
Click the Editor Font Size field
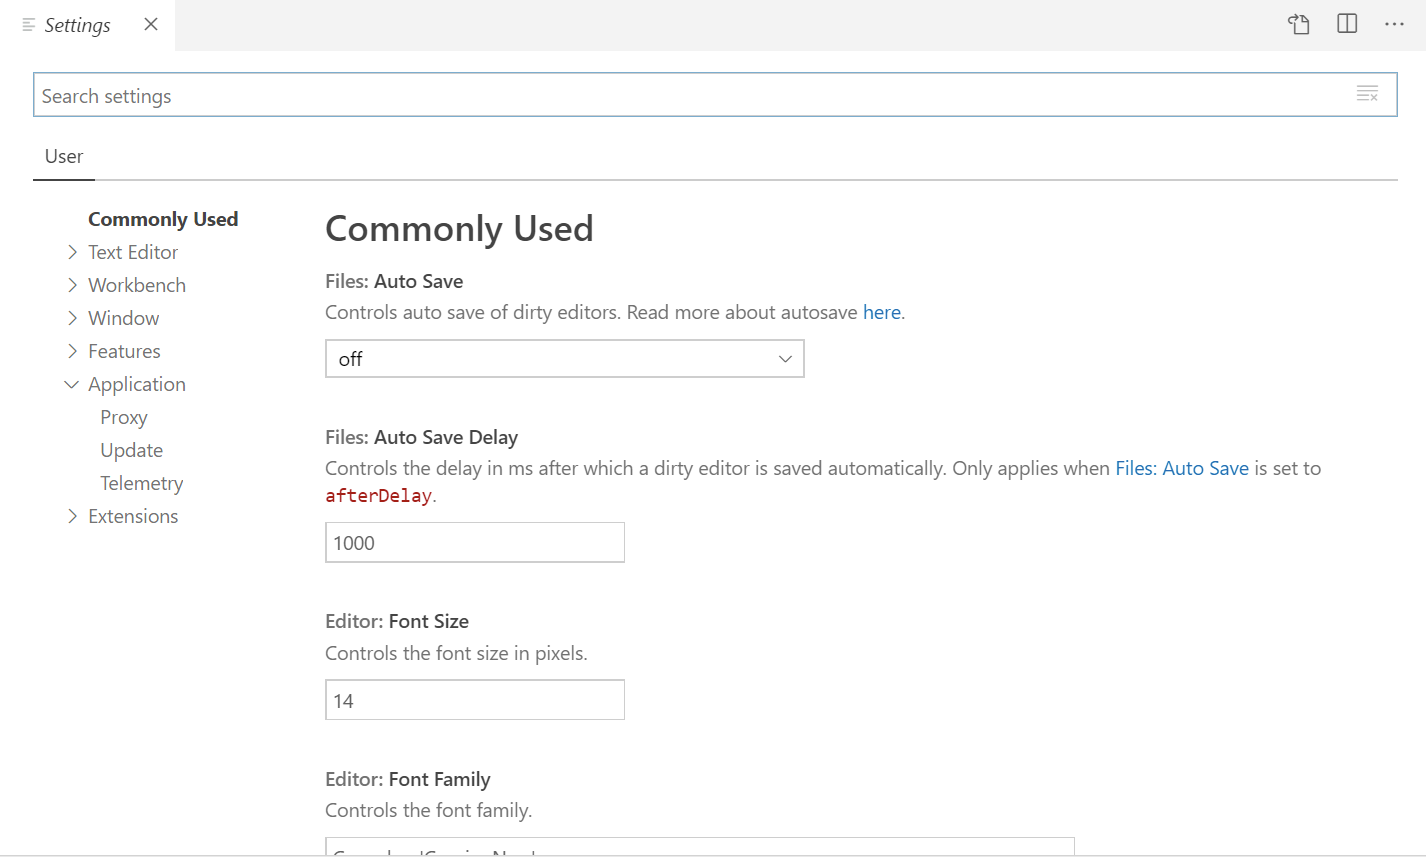click(x=474, y=701)
